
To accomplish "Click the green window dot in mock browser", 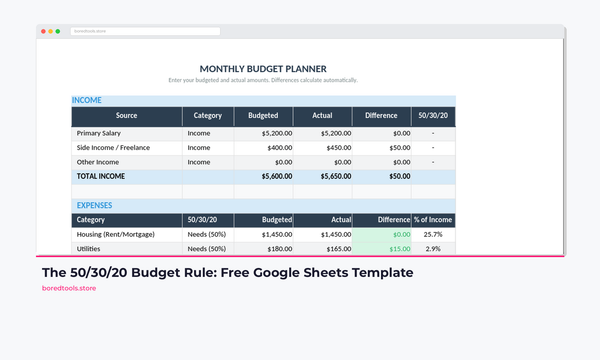I will pyautogui.click(x=58, y=31).
